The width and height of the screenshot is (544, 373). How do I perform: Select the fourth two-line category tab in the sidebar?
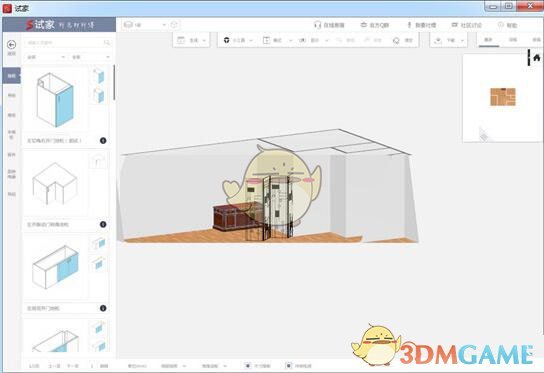11,135
